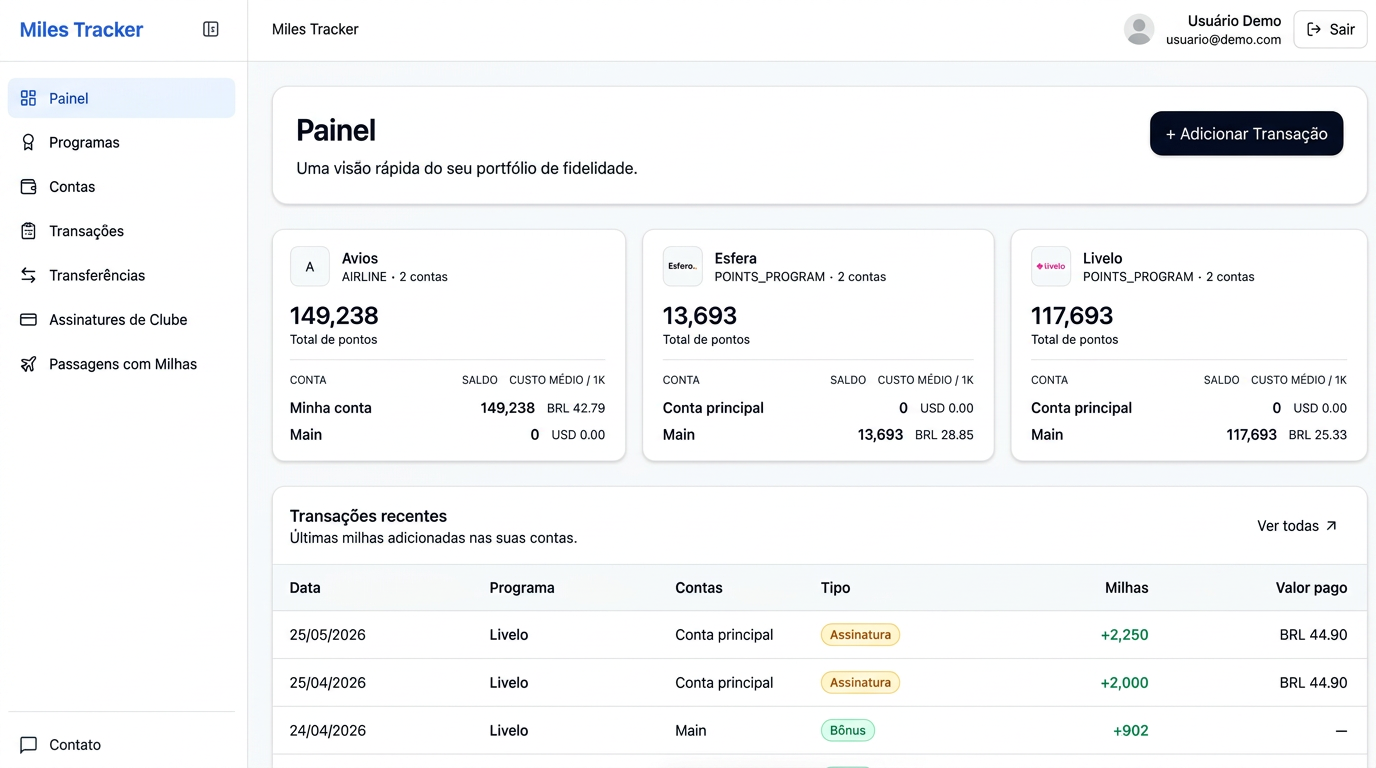Click the Esfera card title

click(735, 258)
